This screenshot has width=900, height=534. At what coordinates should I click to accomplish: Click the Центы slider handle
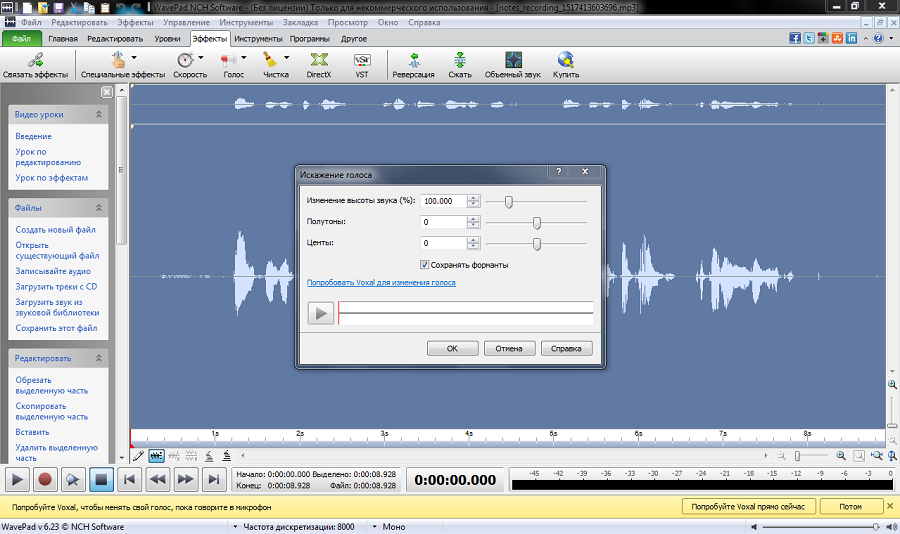(537, 244)
